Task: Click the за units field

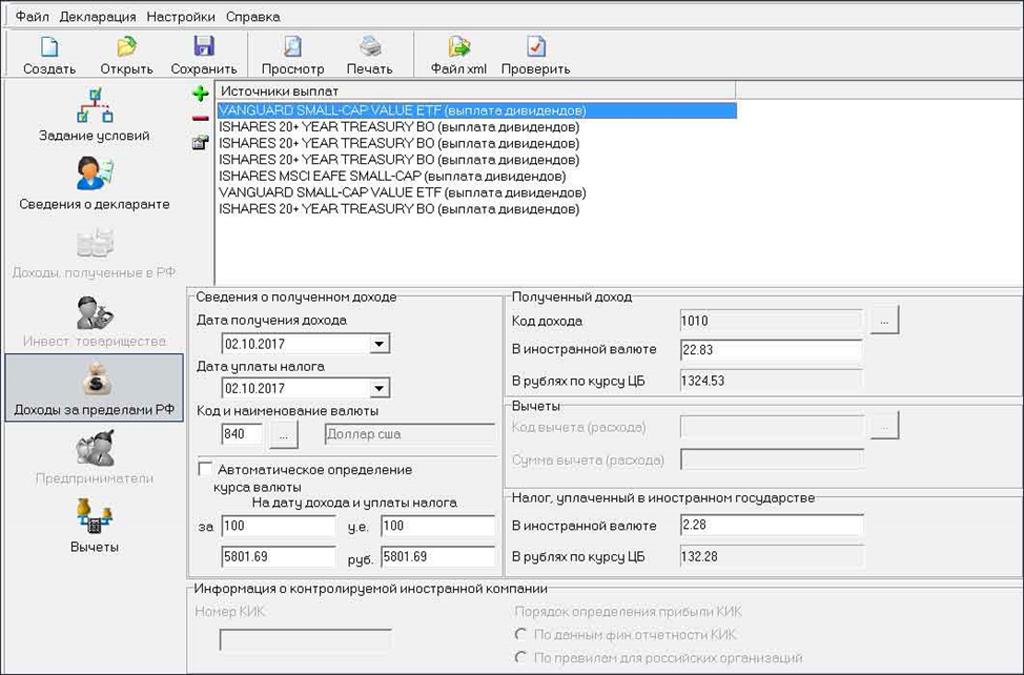Action: pyautogui.click(x=279, y=526)
